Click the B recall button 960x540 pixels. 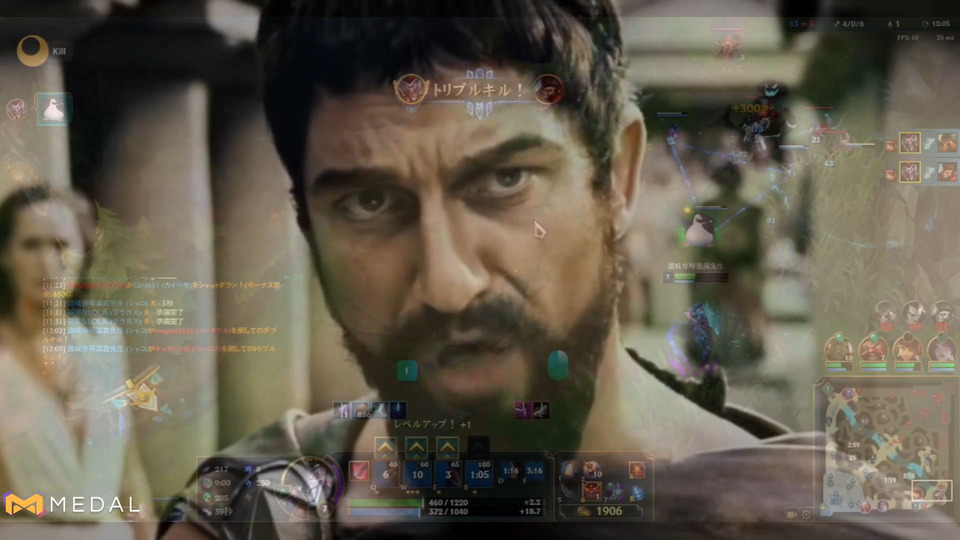(637, 492)
